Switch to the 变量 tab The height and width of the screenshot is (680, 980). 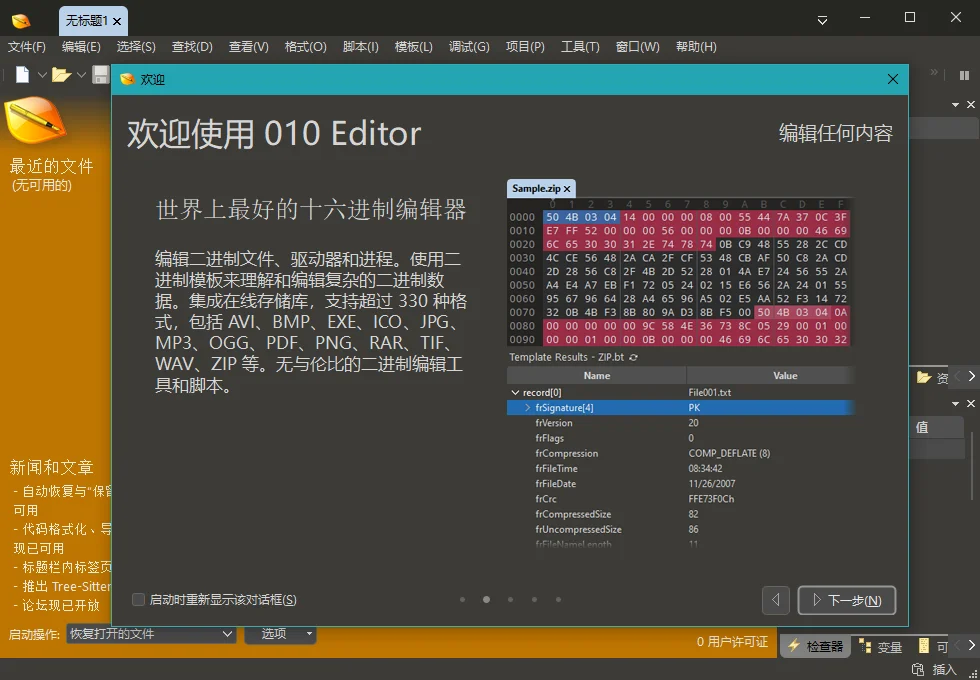(x=880, y=647)
